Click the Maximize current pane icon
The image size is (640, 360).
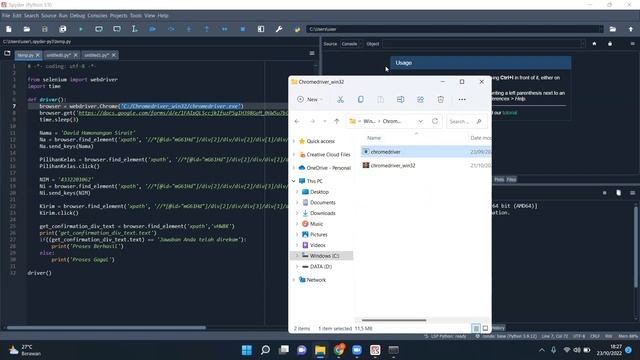click(x=261, y=29)
